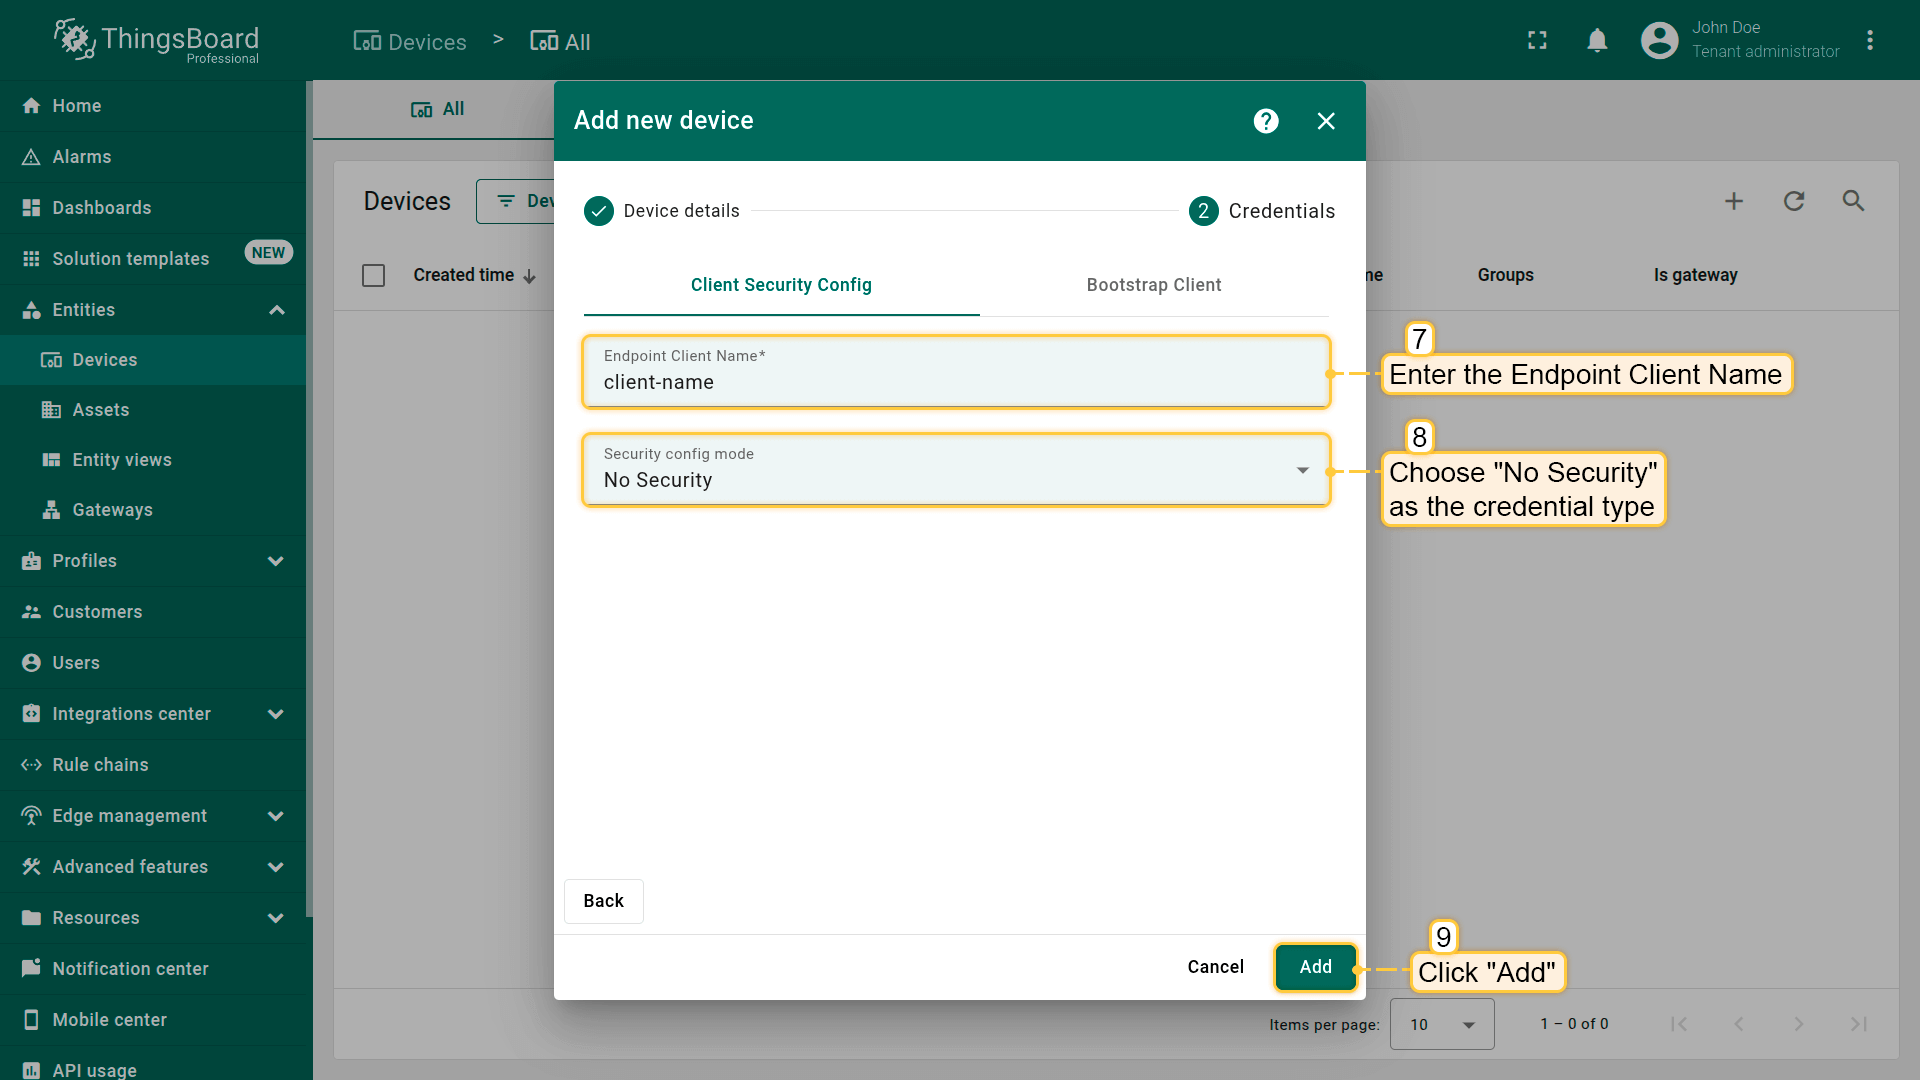Click the help question mark icon
Image resolution: width=1920 pixels, height=1080 pixels.
coord(1266,121)
